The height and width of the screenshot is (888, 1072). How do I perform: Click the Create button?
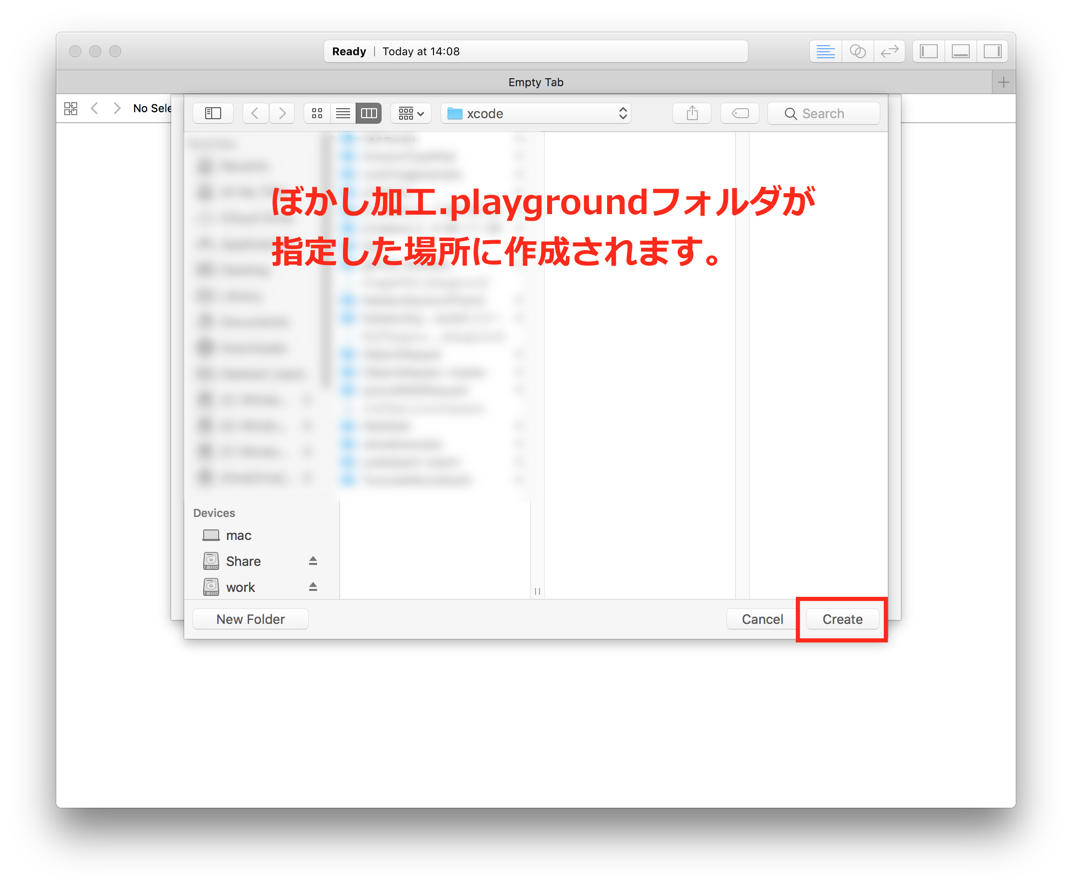tap(842, 619)
